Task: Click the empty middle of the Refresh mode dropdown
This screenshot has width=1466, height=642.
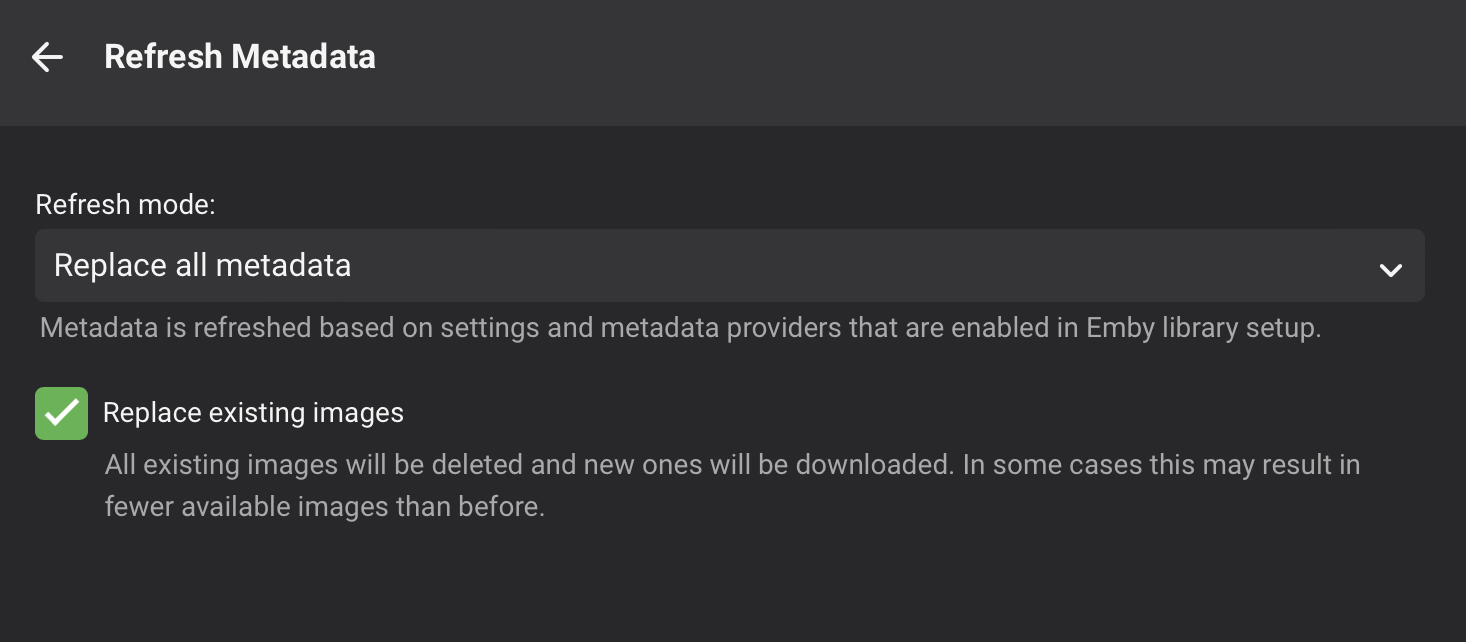Action: 800,266
